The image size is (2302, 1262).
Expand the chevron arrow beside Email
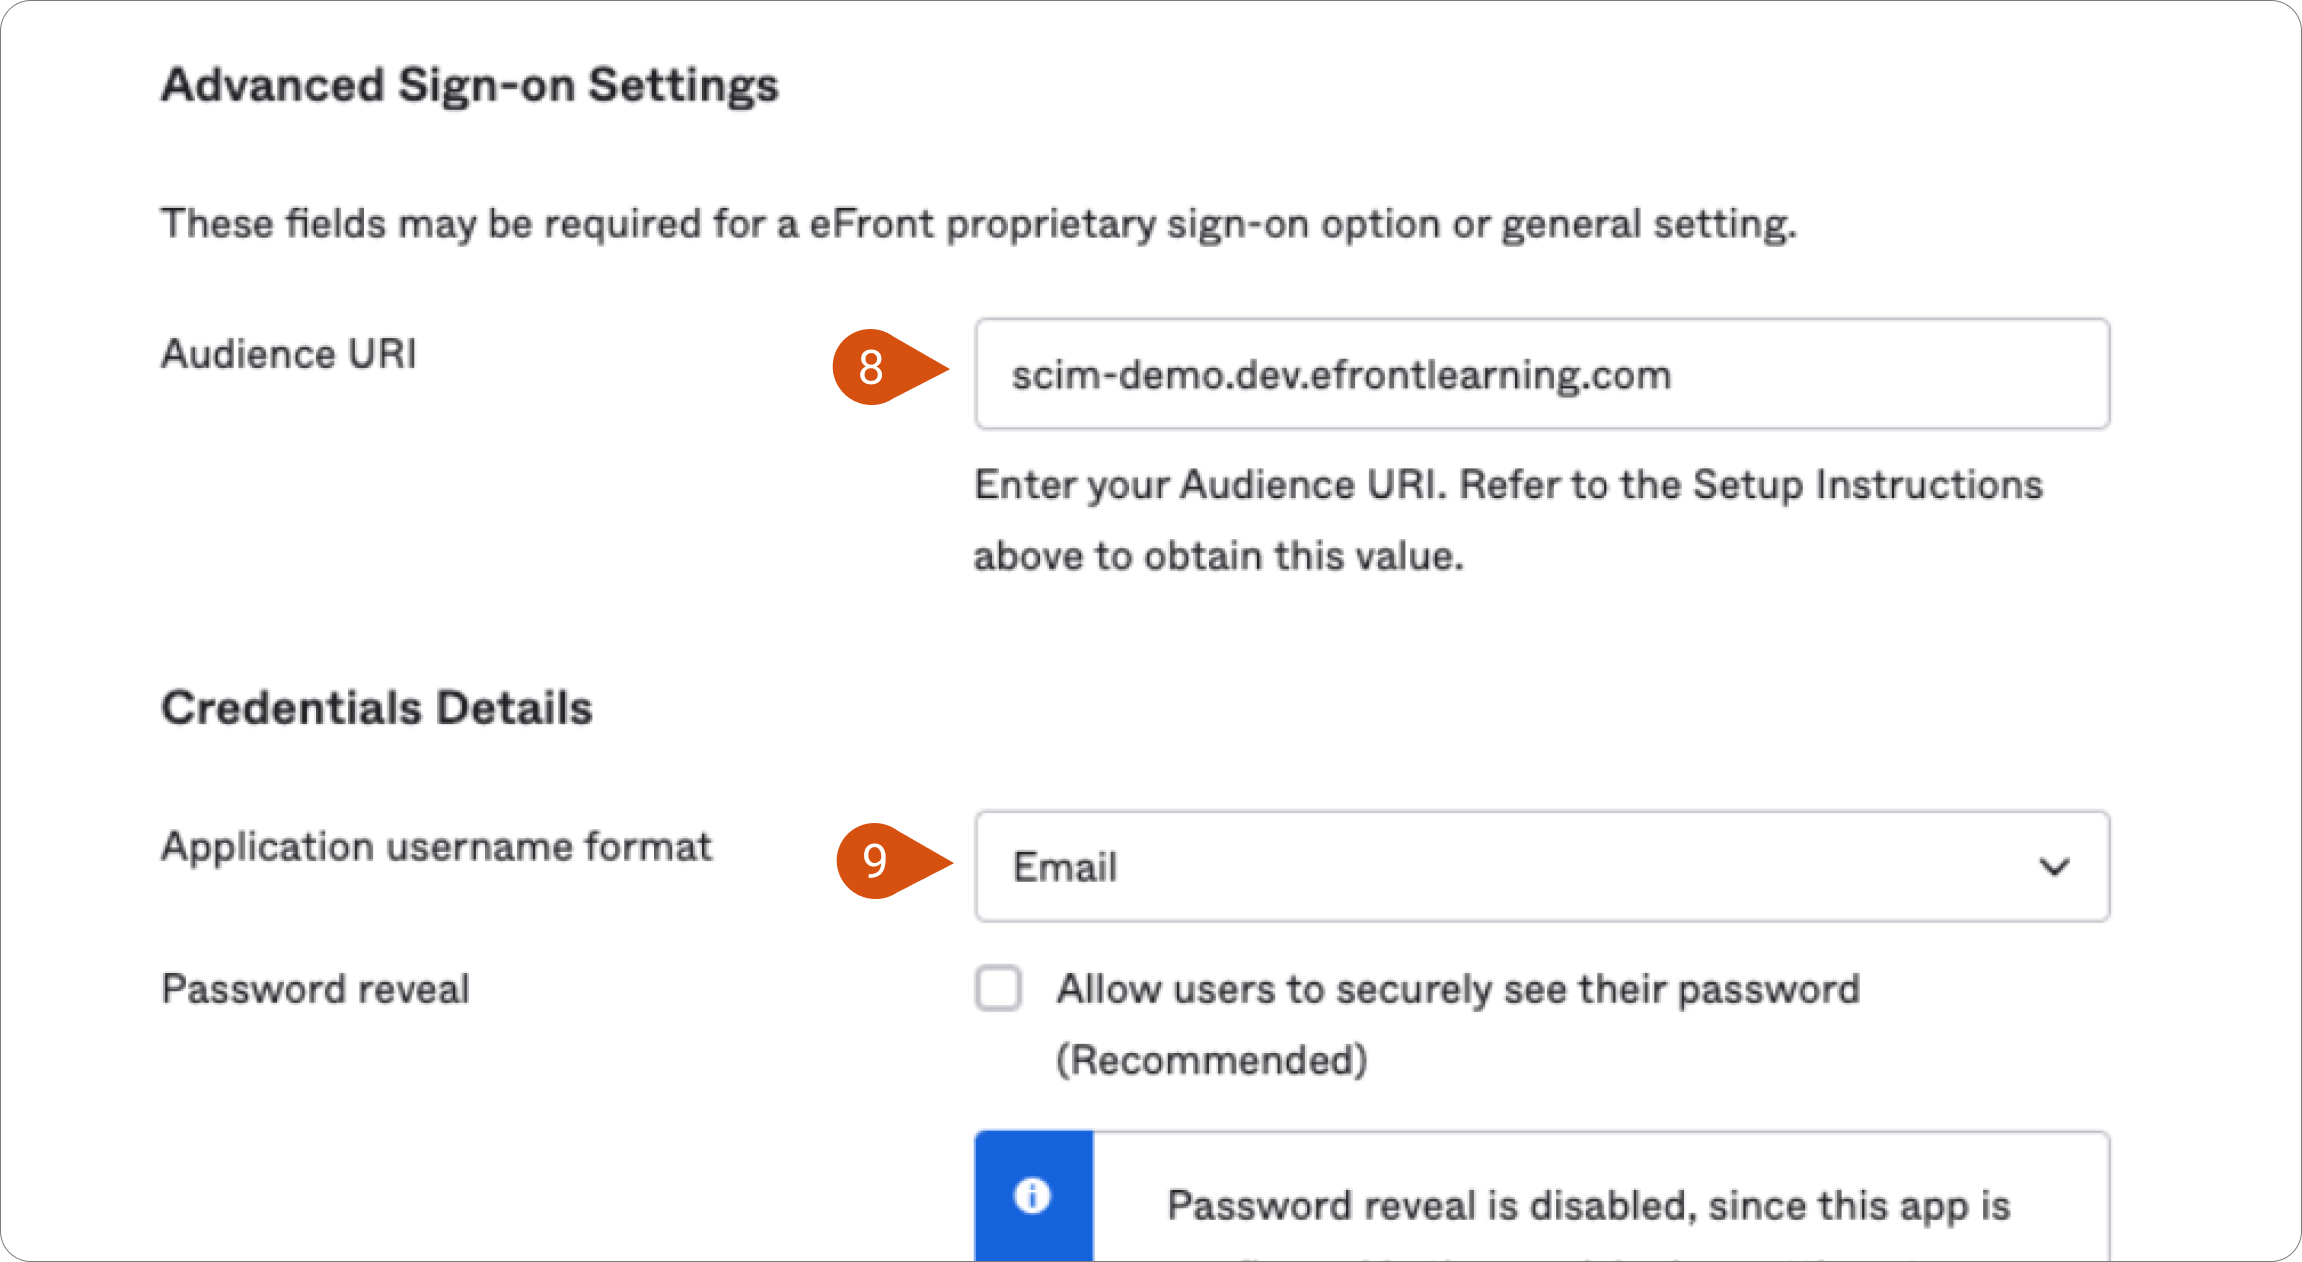click(x=2055, y=867)
